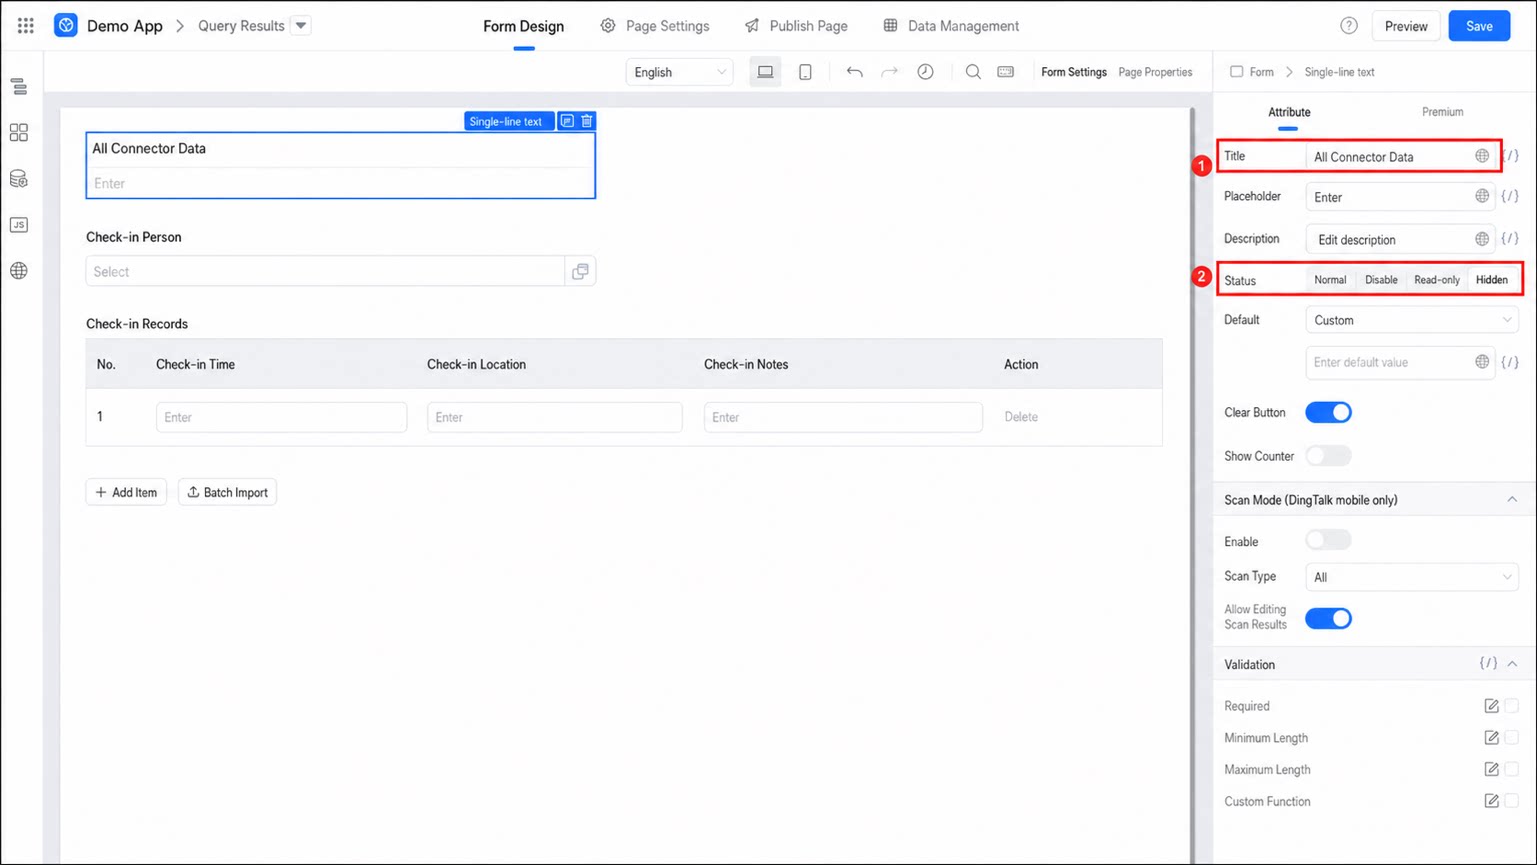Click the Add Item button
The height and width of the screenshot is (865, 1537).
pos(126,492)
